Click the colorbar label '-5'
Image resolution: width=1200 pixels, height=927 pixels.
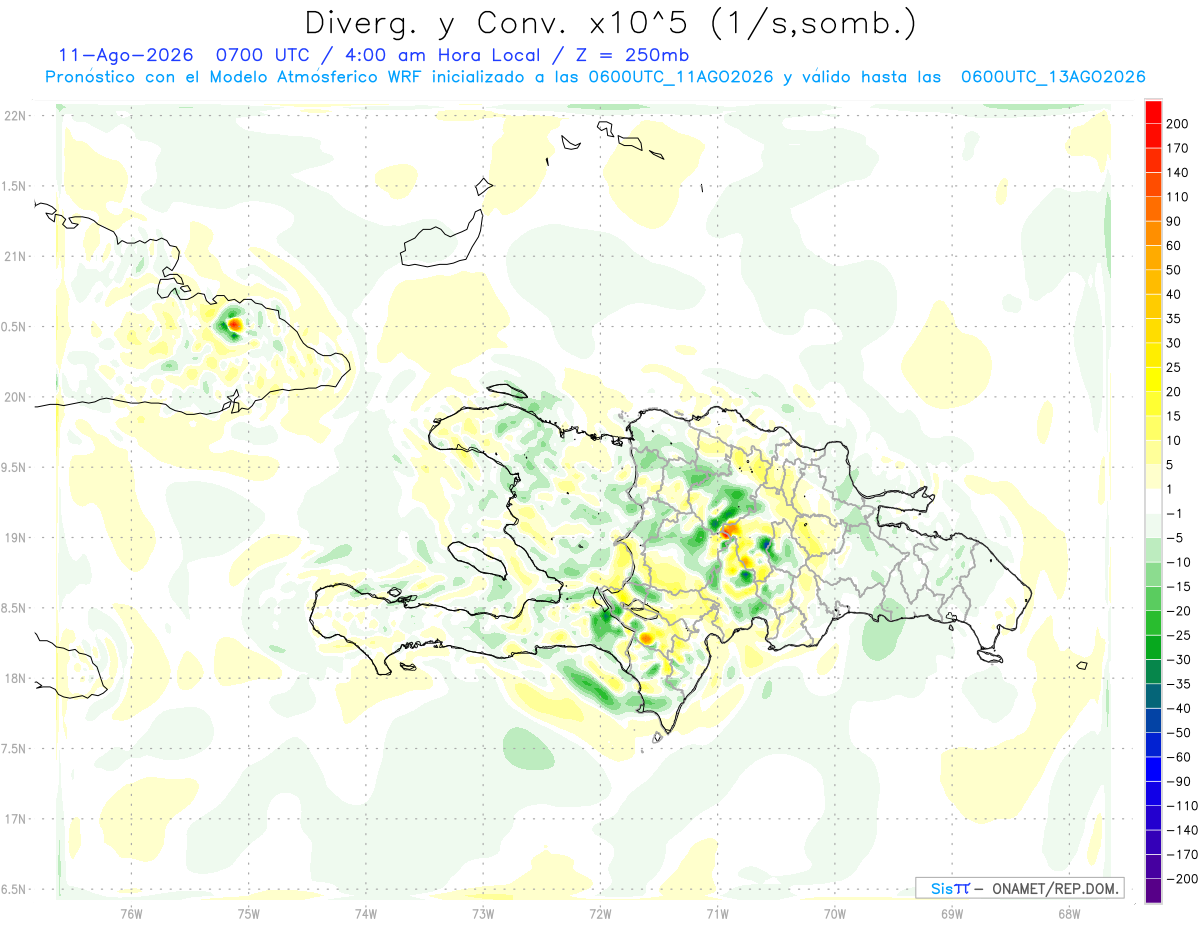click(1177, 538)
